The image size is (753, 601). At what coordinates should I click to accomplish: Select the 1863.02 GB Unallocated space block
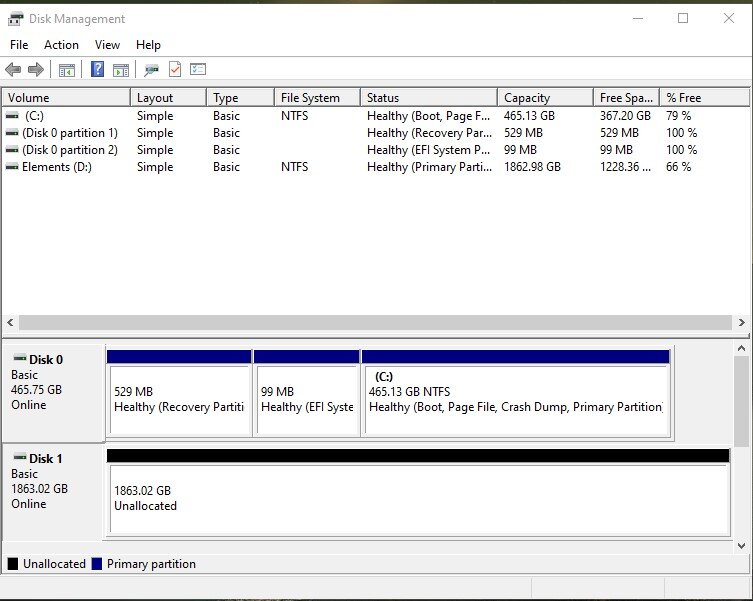[418, 498]
